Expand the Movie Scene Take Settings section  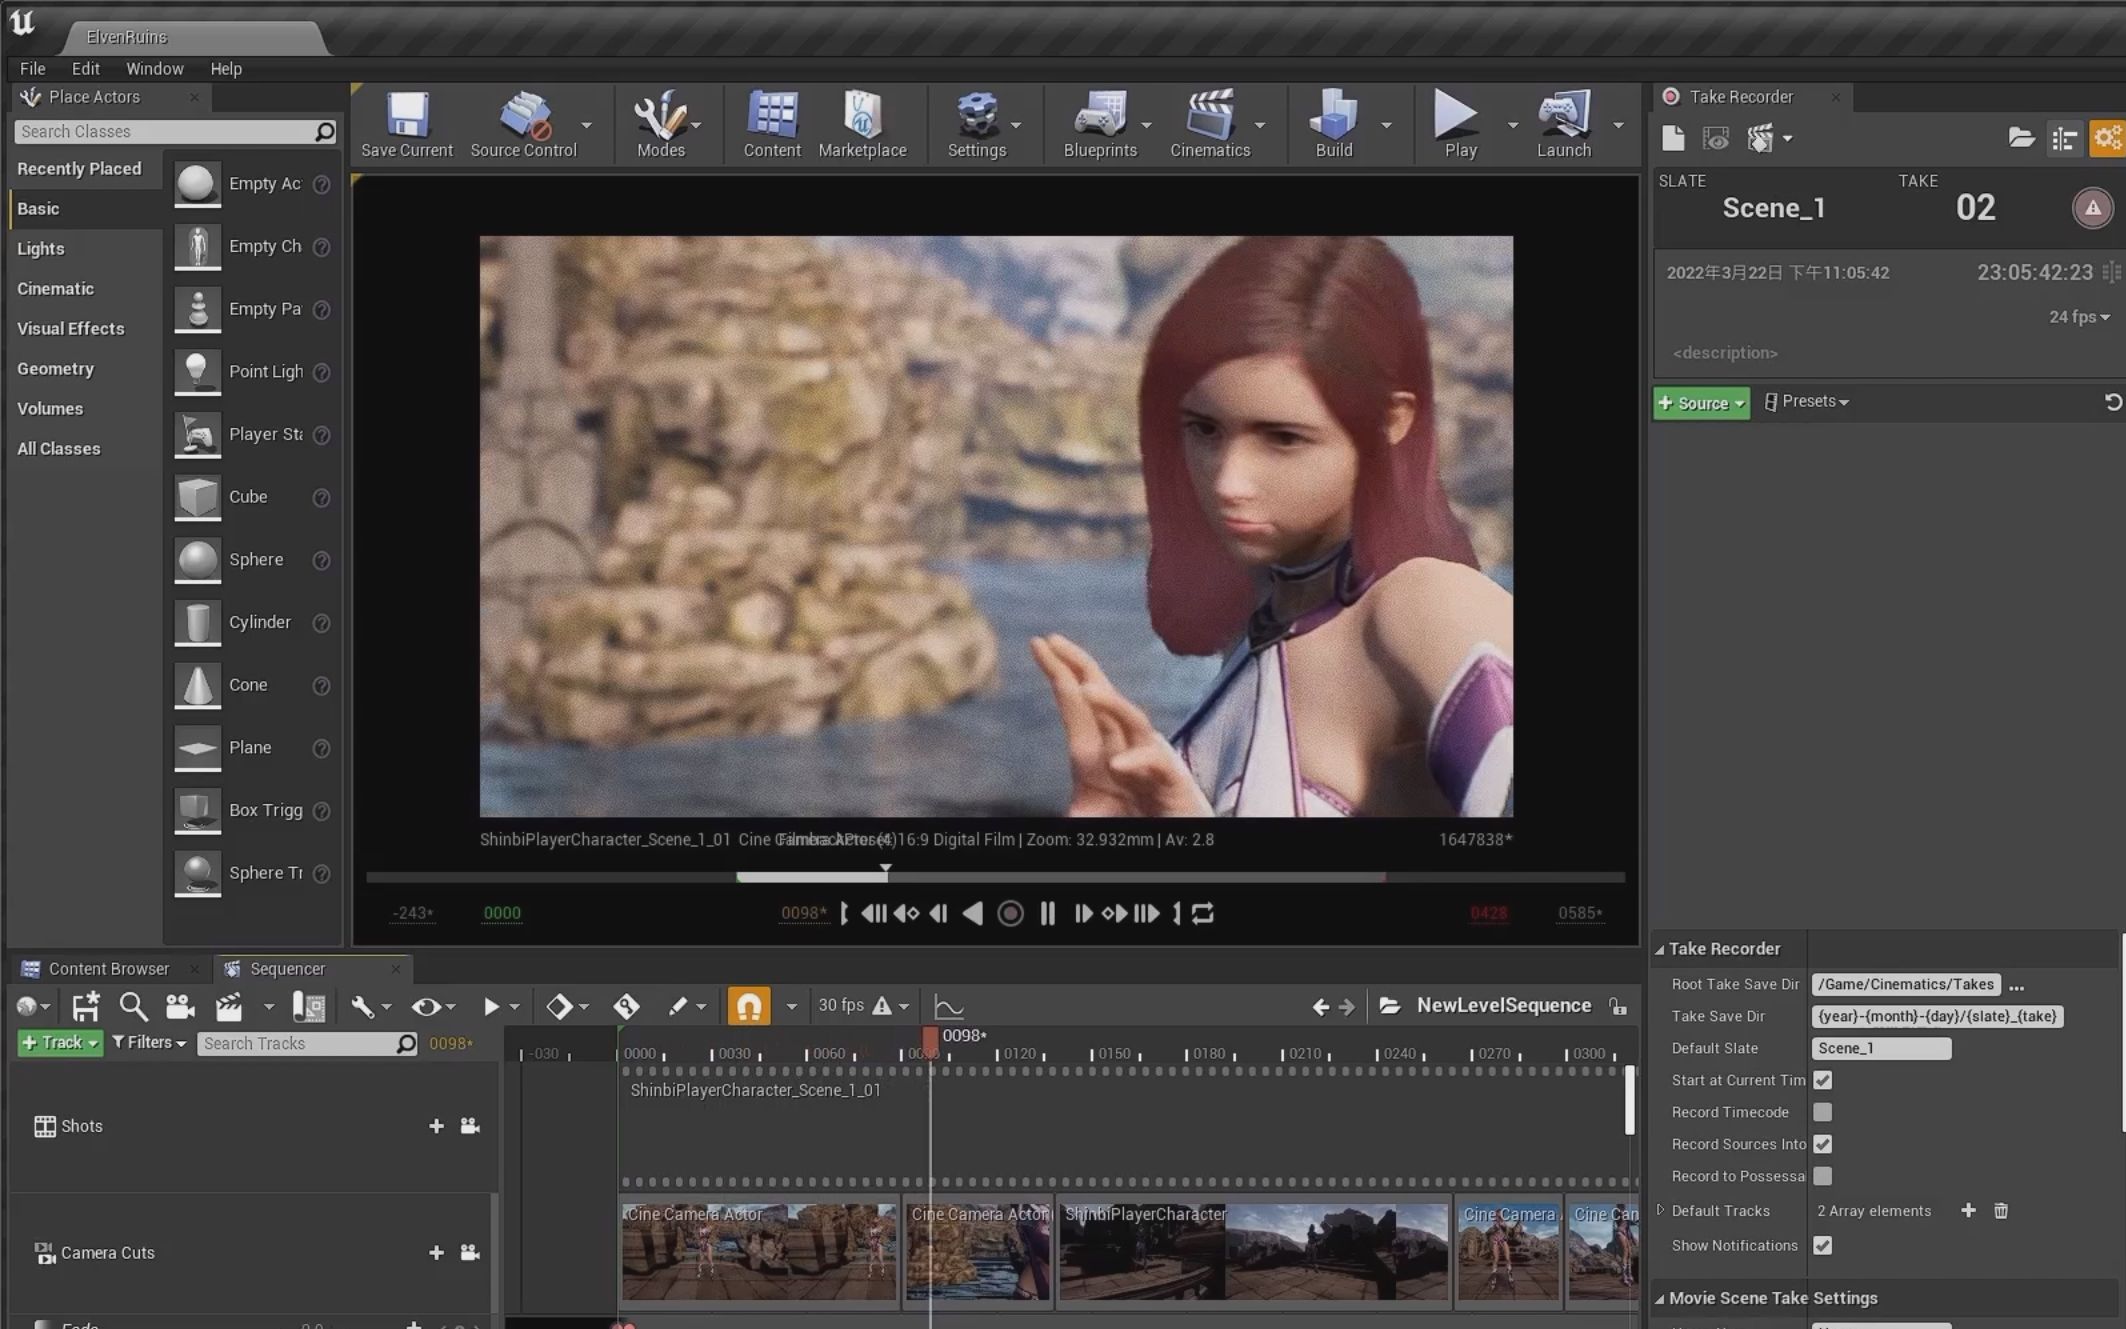click(x=1660, y=1297)
